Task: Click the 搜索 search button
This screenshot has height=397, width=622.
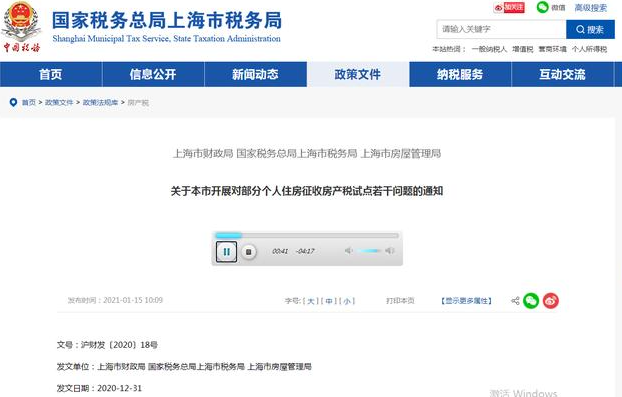Action: pyautogui.click(x=590, y=29)
